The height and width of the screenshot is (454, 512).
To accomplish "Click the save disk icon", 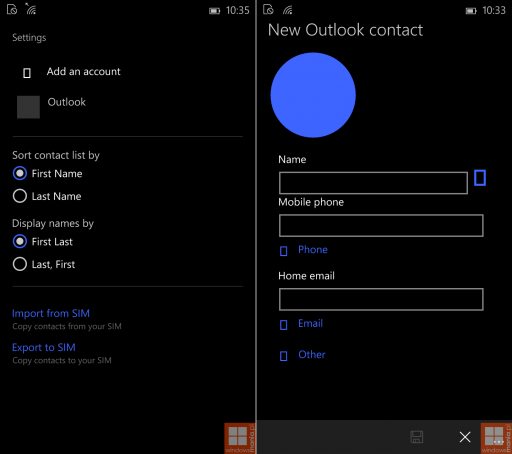I will coord(417,437).
